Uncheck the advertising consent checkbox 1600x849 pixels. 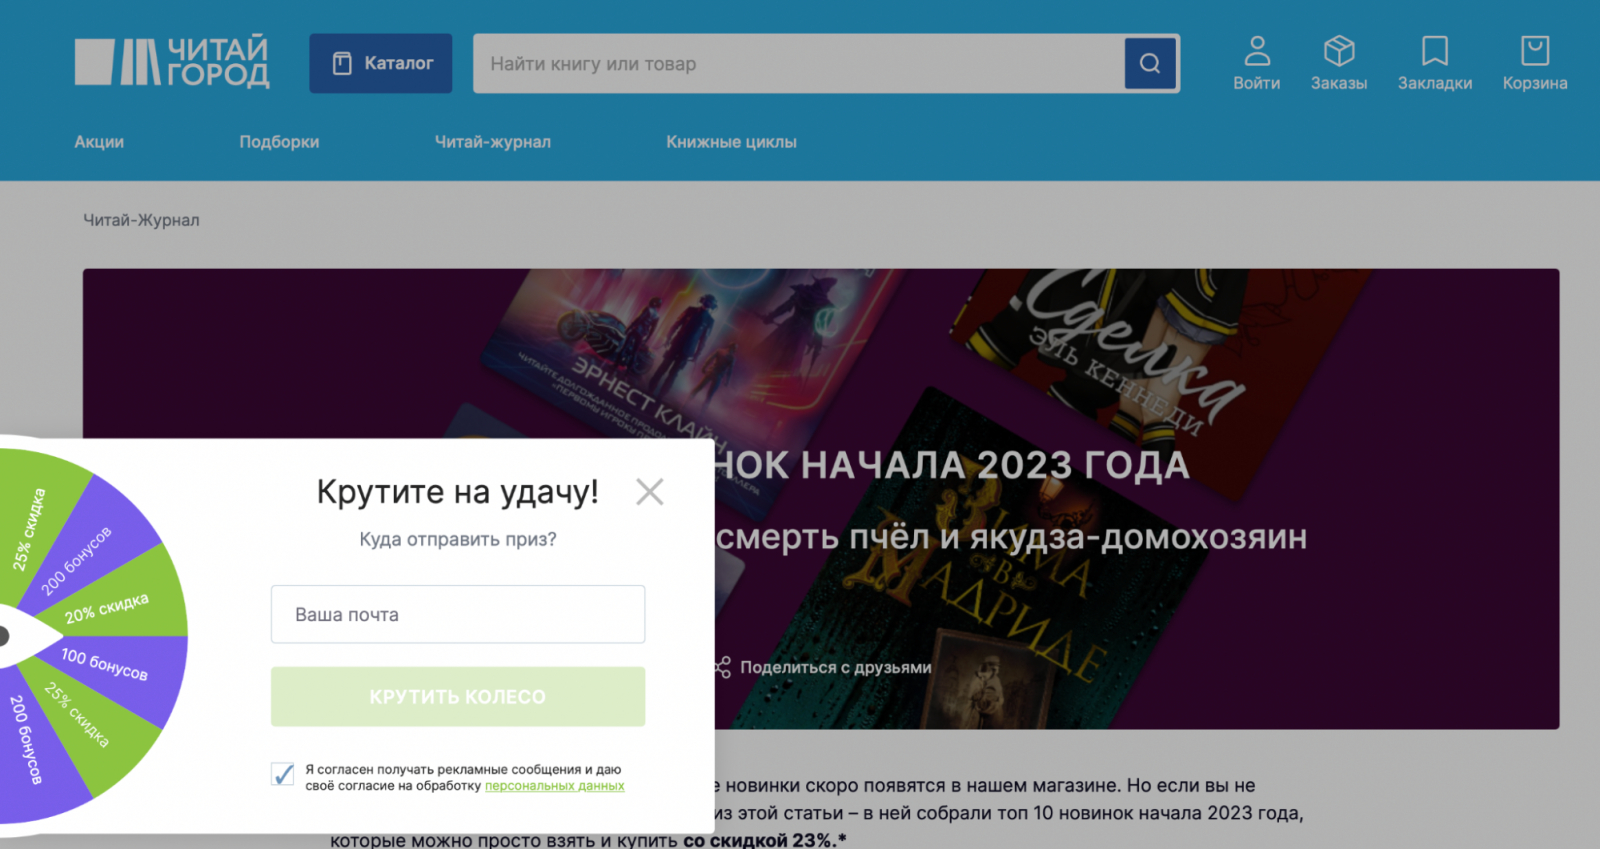pos(283,774)
